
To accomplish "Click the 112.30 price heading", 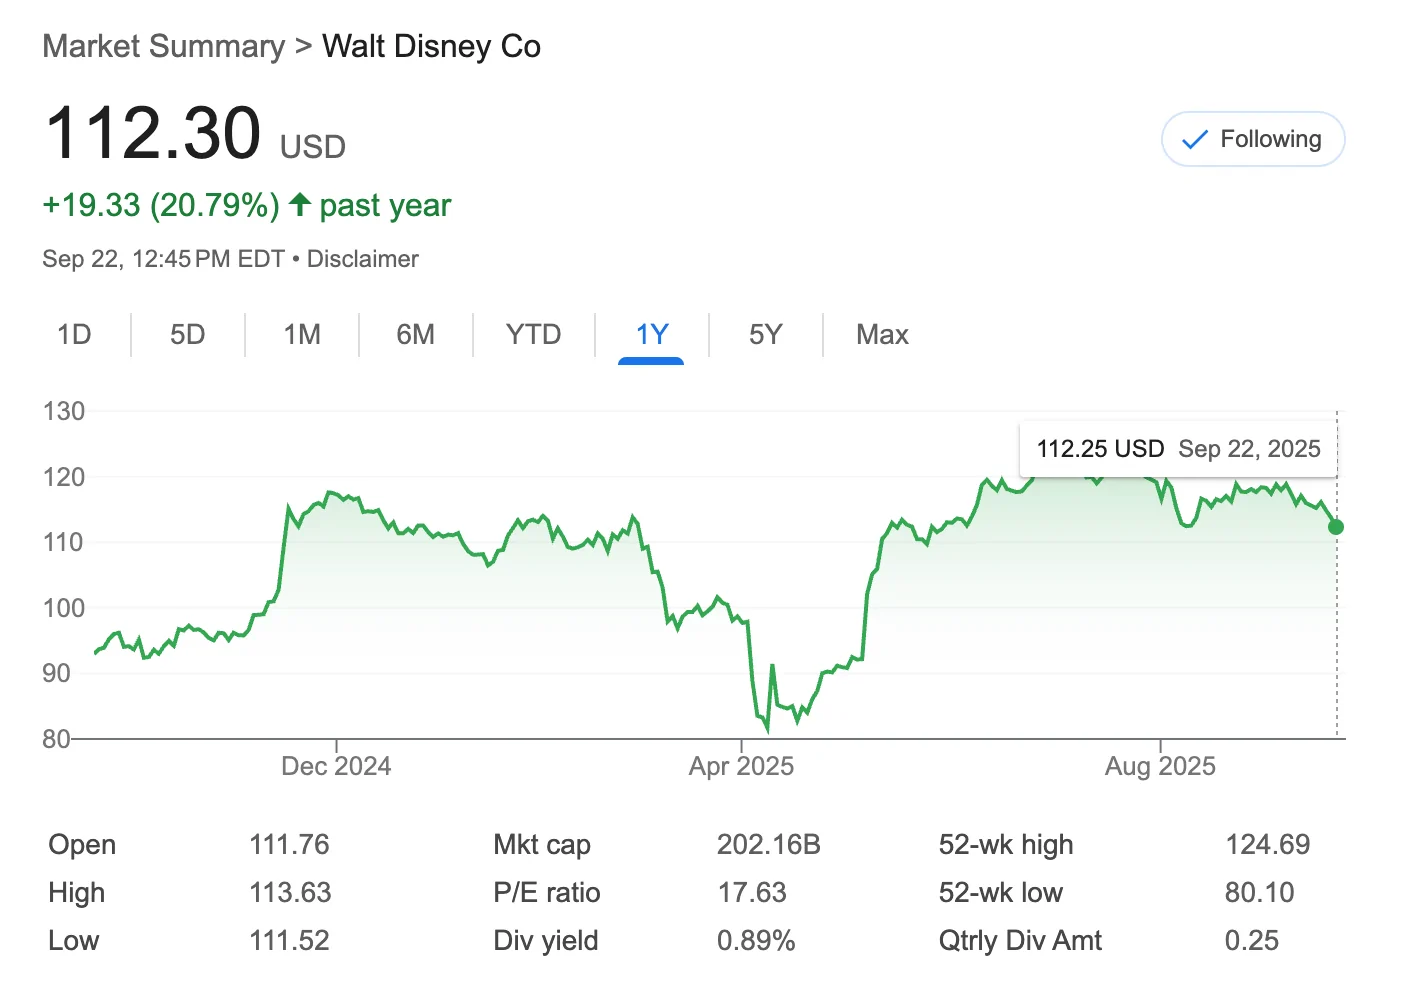I will pos(153,133).
